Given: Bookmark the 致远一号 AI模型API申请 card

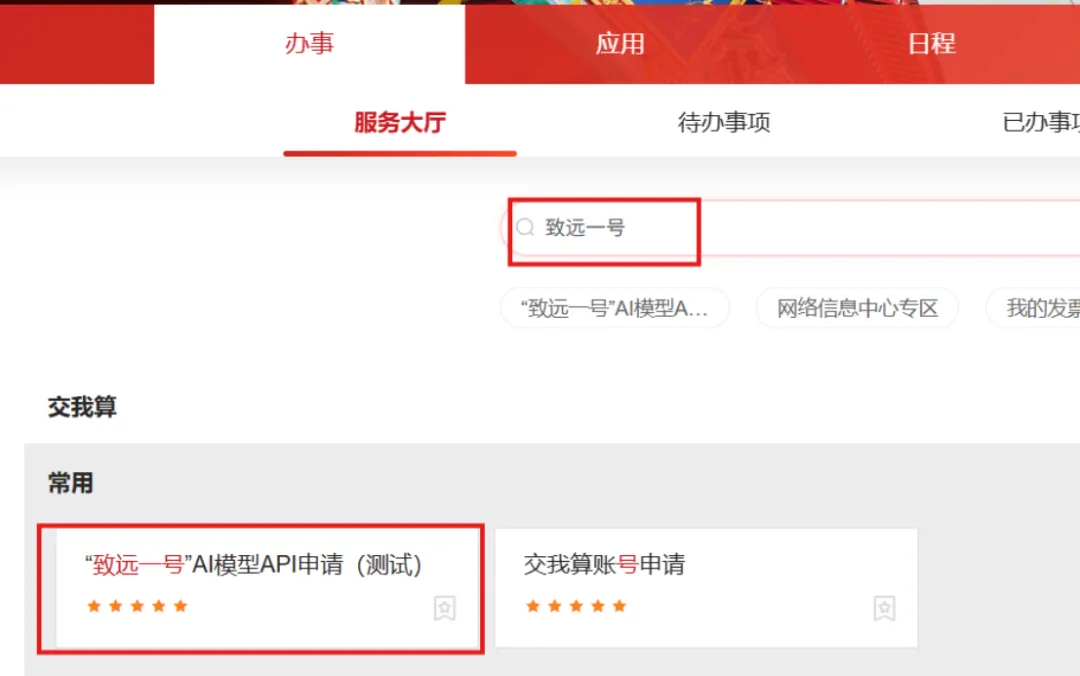Looking at the screenshot, I should [445, 608].
